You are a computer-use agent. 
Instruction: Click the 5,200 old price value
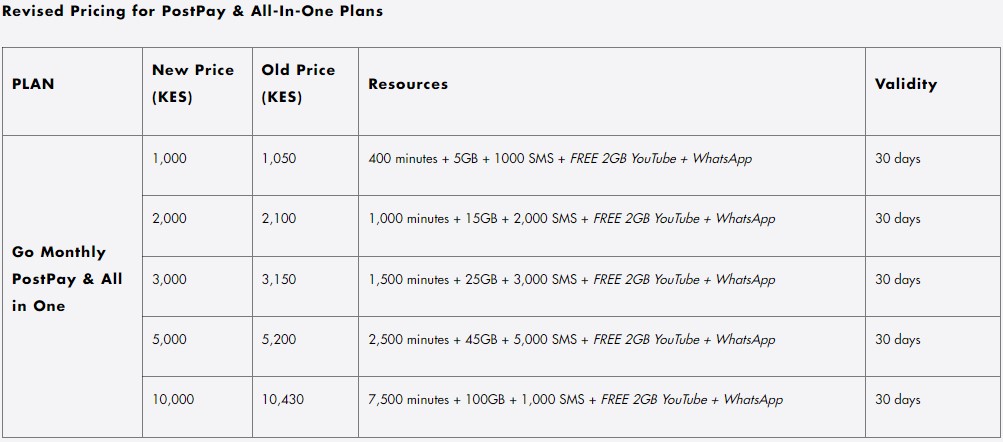tap(279, 340)
